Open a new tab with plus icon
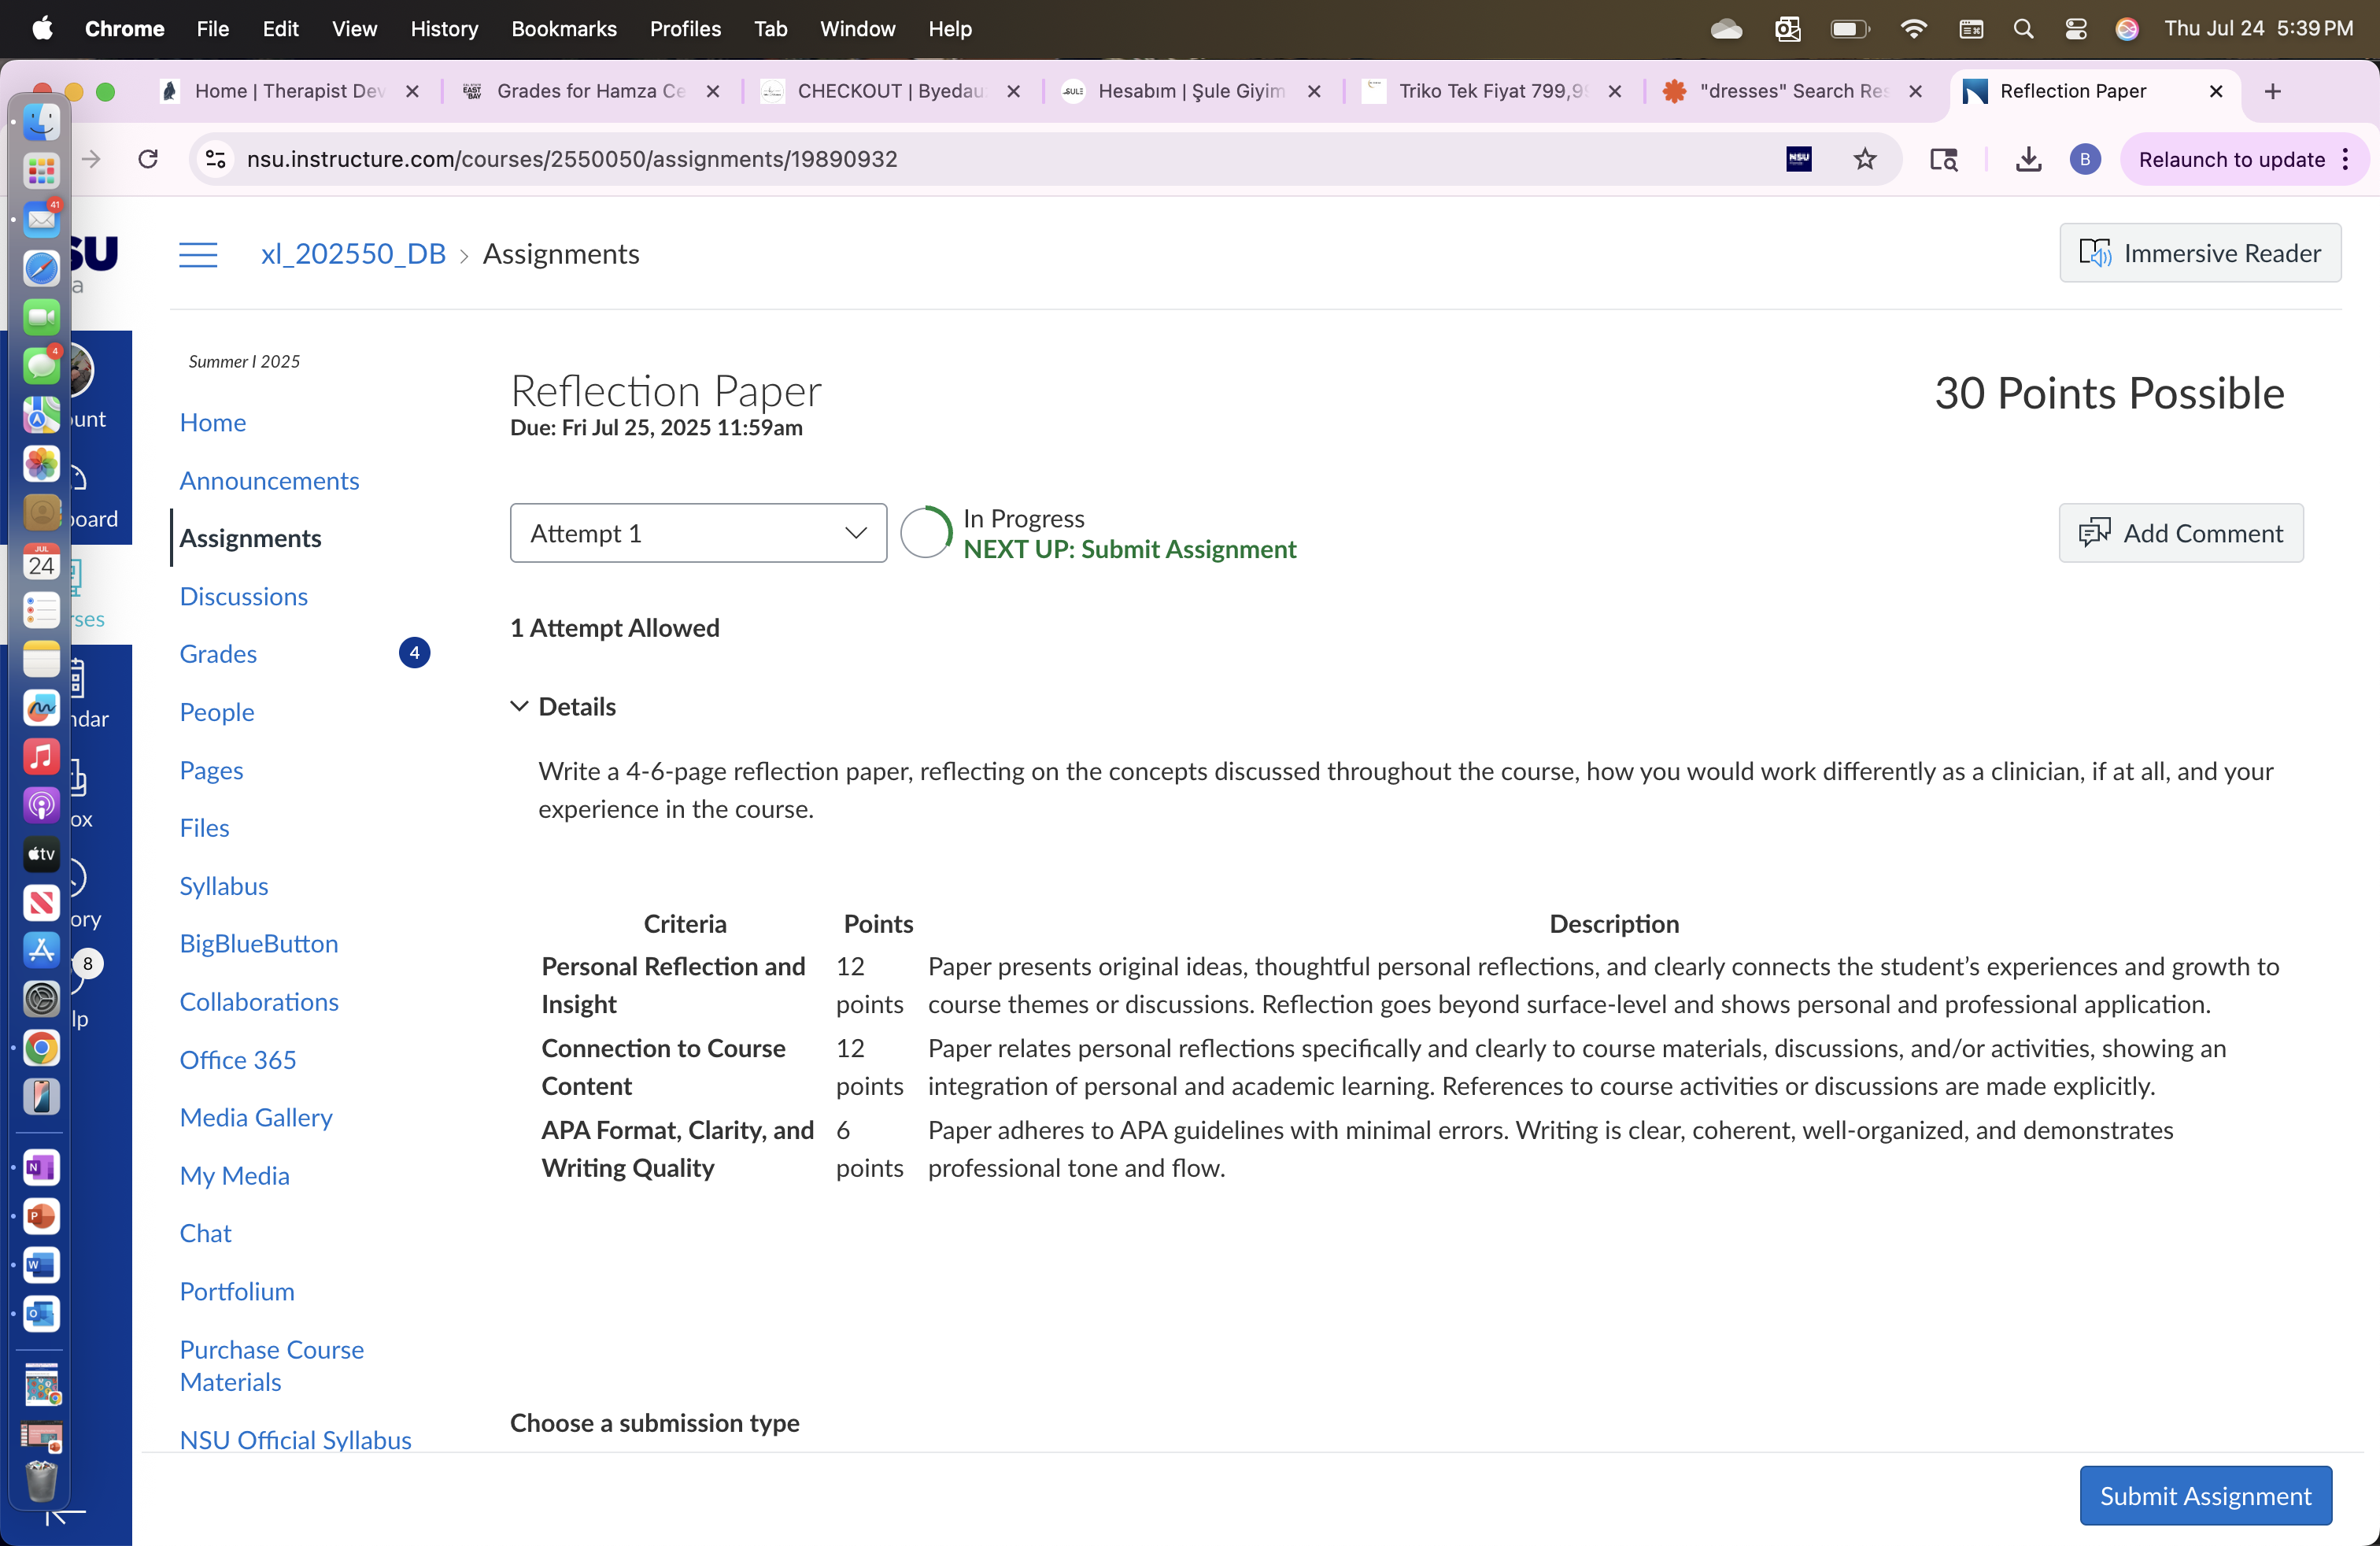The width and height of the screenshot is (2380, 1546). point(2272,91)
